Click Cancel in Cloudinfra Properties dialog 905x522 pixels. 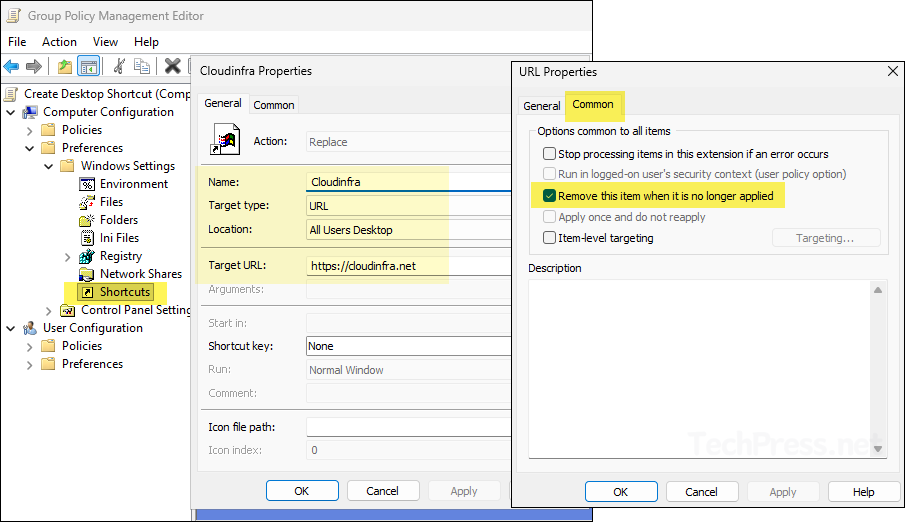pos(382,491)
